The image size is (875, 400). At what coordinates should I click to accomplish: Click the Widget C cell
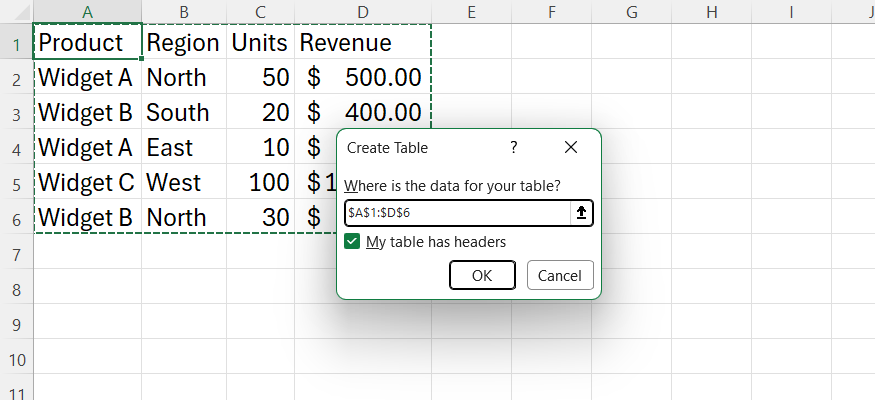(x=88, y=182)
